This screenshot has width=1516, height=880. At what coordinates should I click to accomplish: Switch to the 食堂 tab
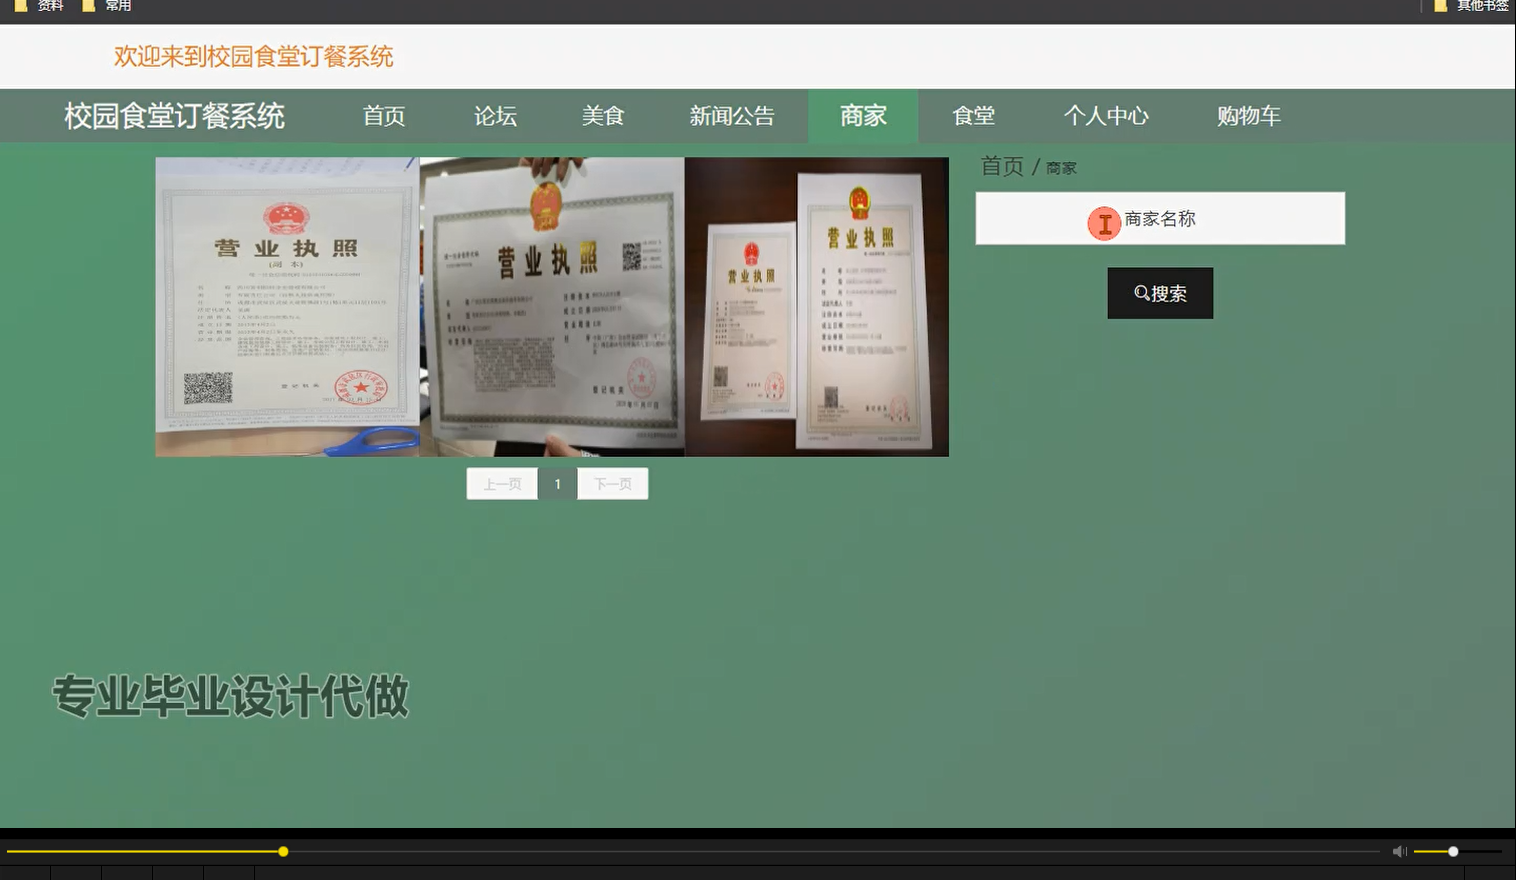point(973,115)
